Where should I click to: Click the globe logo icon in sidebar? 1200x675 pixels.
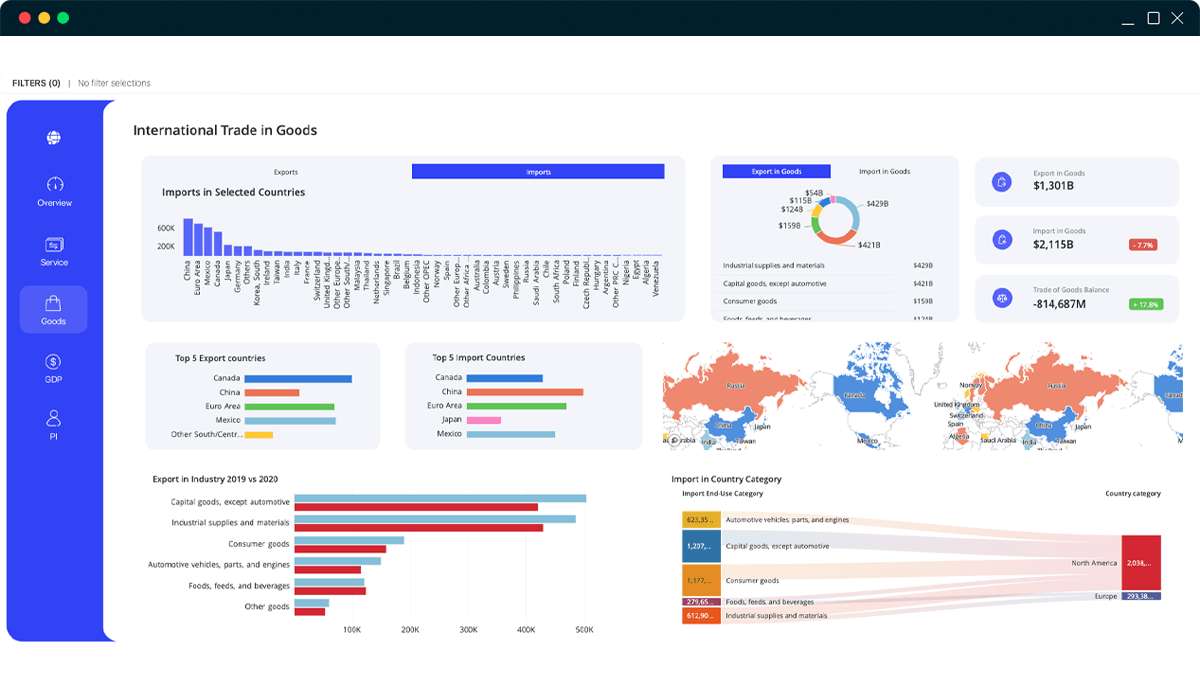click(x=54, y=138)
